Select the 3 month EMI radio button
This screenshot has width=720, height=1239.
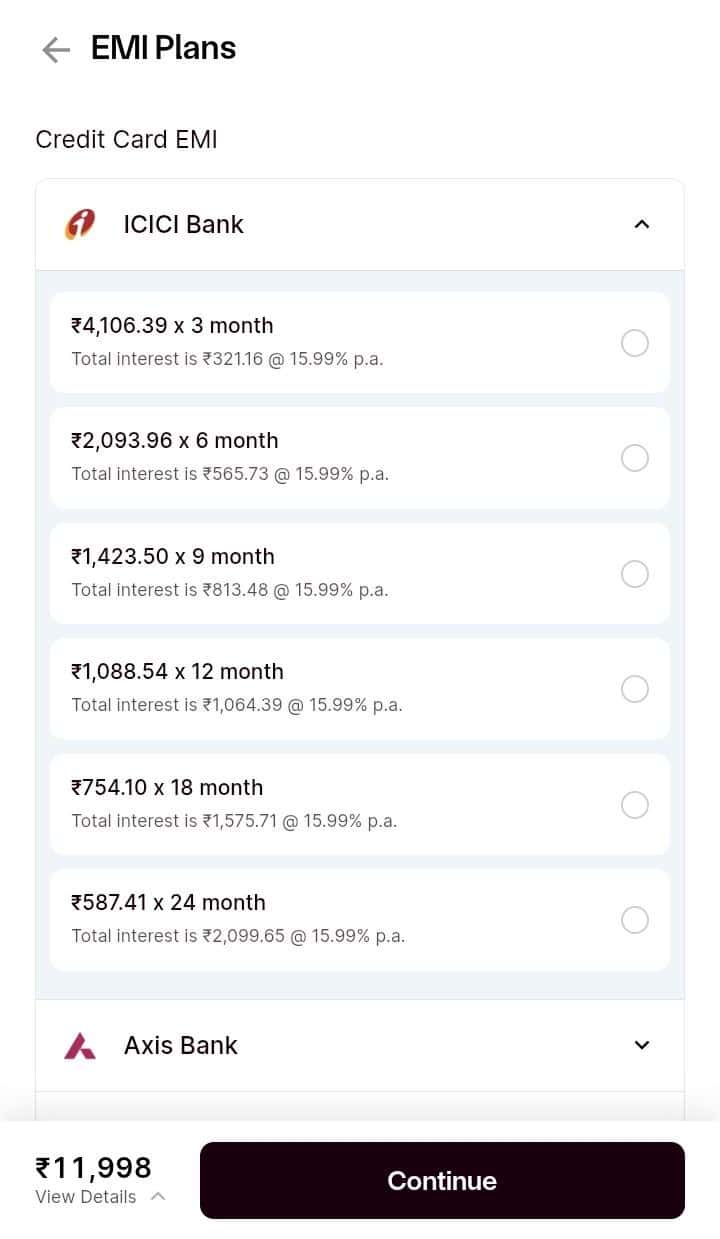635,343
